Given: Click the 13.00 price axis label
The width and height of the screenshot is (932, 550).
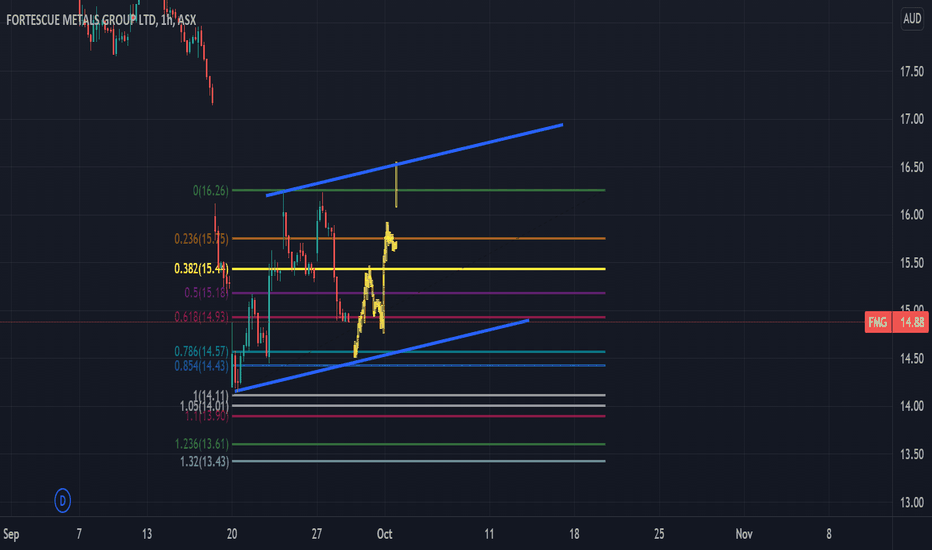Looking at the screenshot, I should pos(911,502).
